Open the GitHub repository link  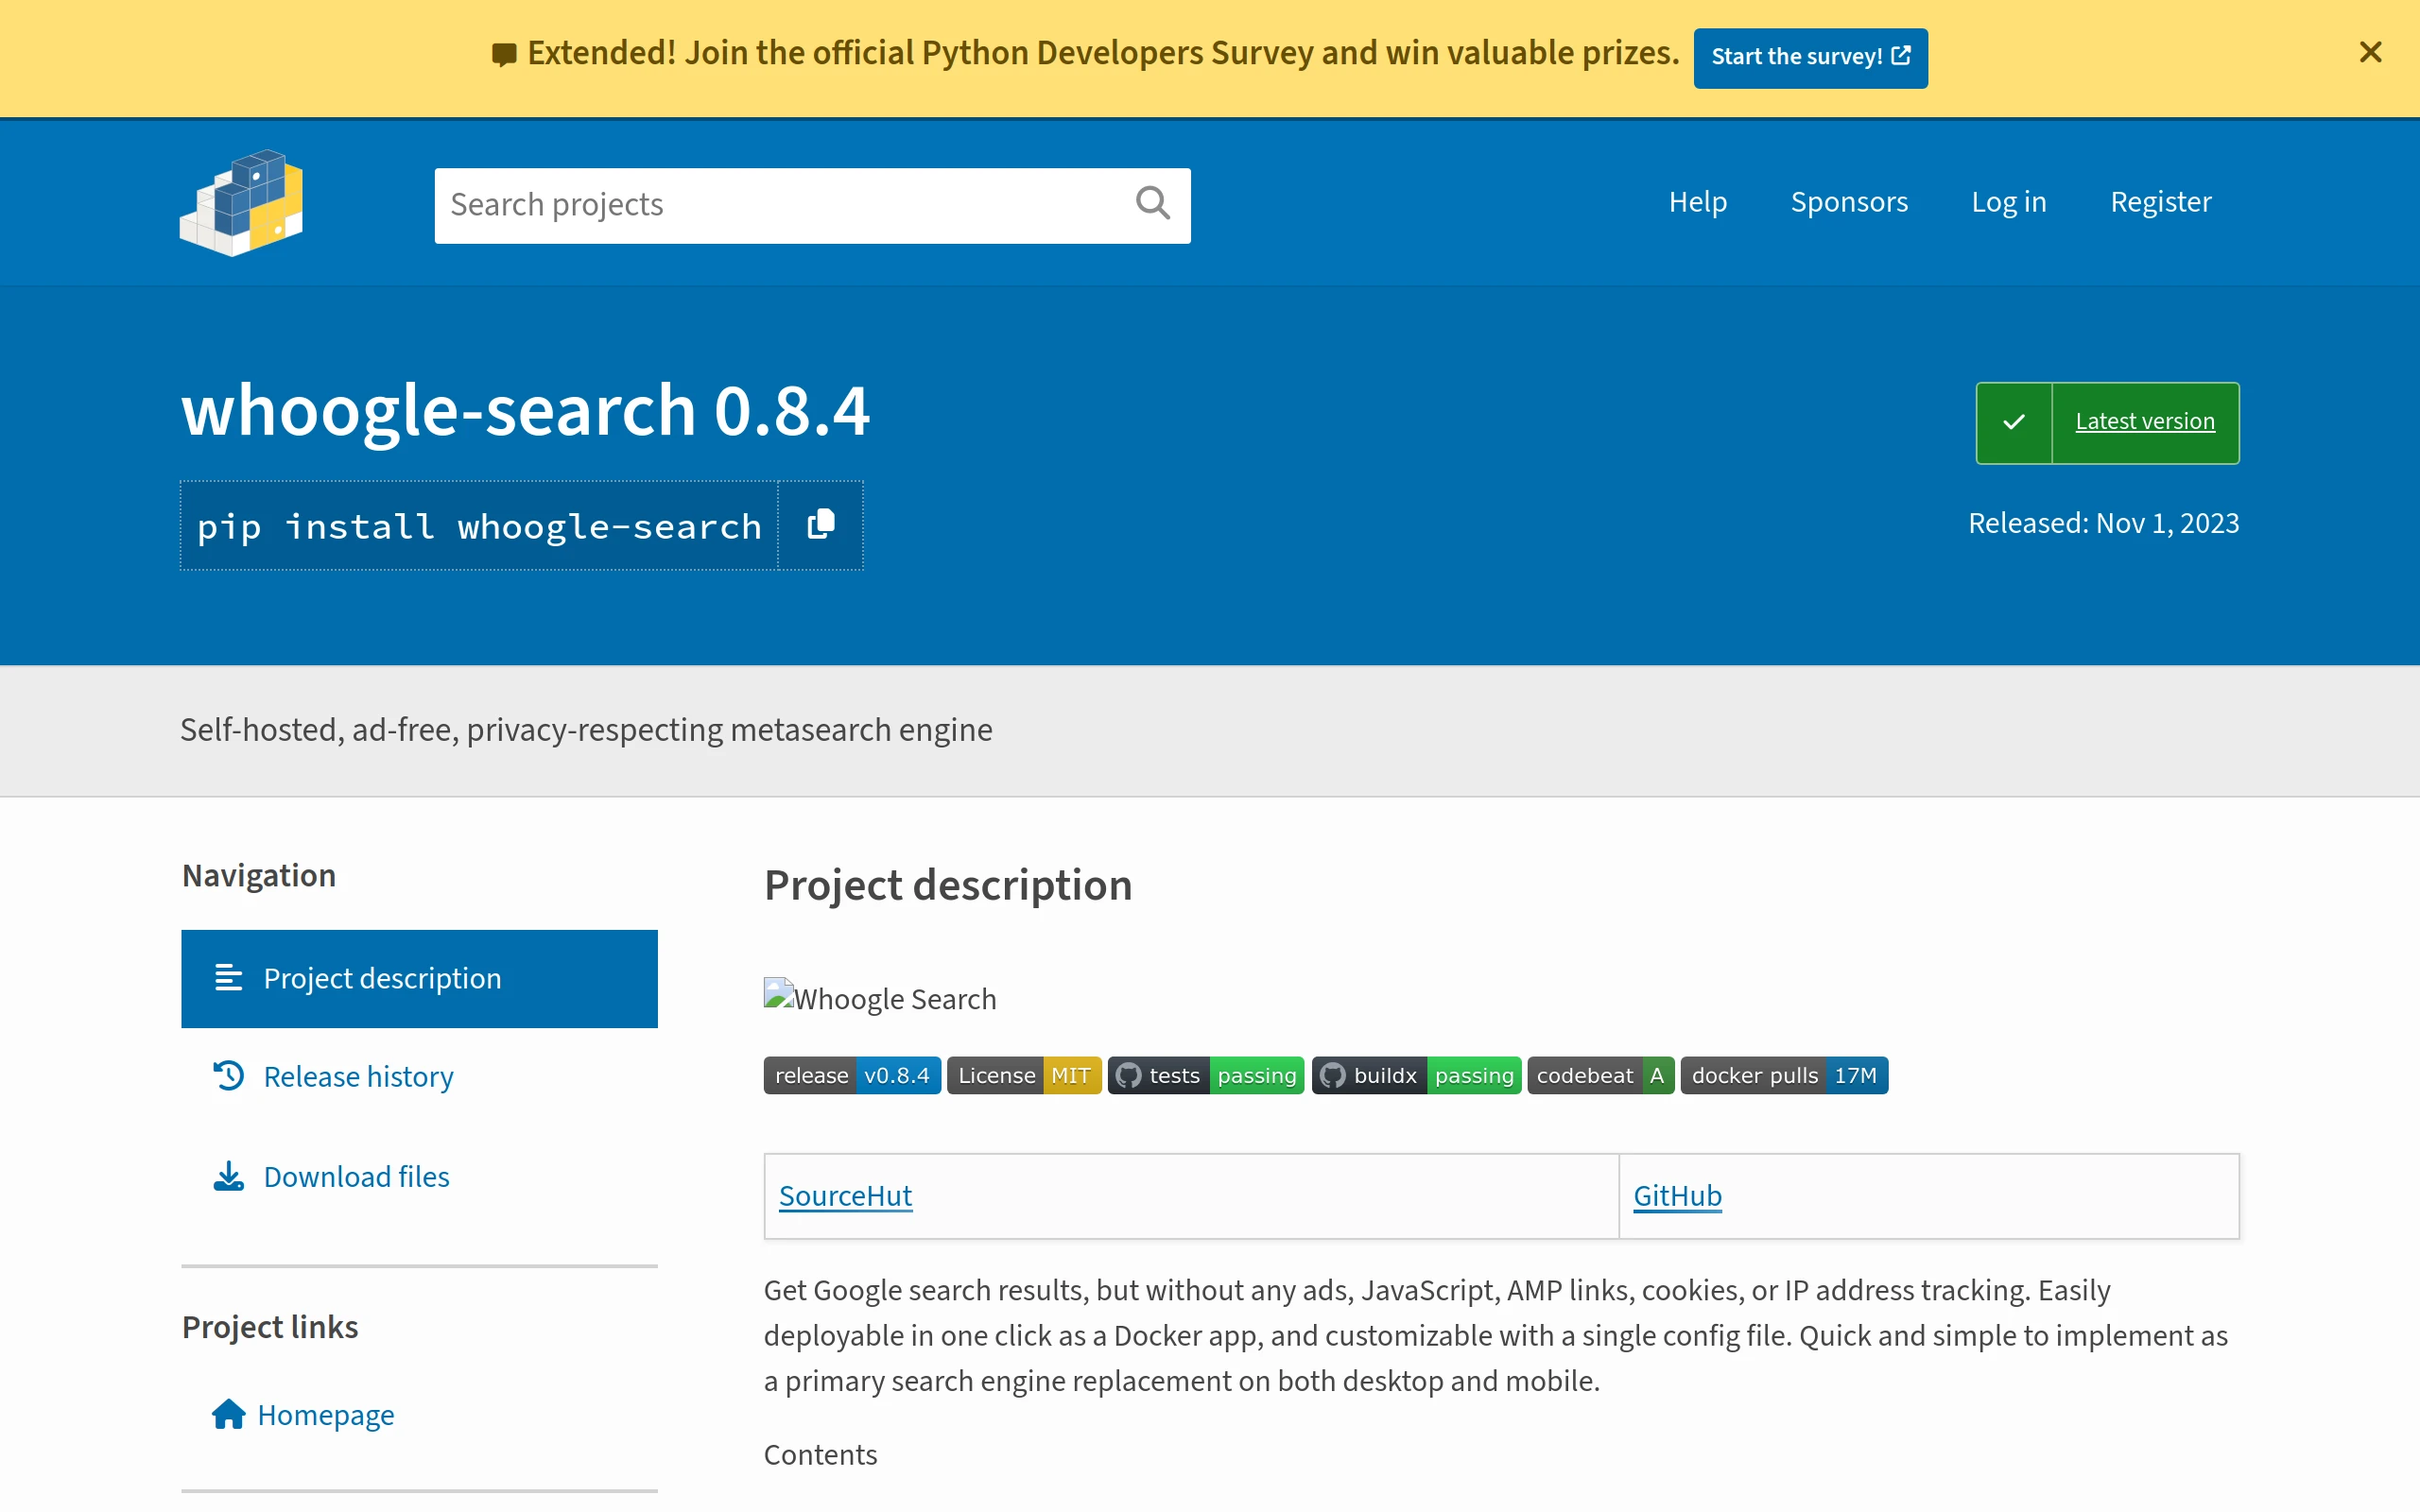coord(1677,1195)
